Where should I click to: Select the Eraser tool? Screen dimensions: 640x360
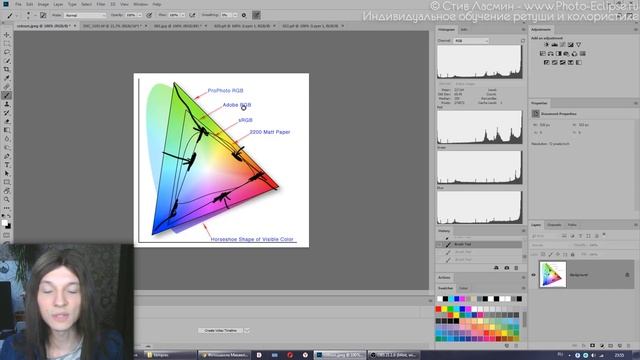click(7, 121)
